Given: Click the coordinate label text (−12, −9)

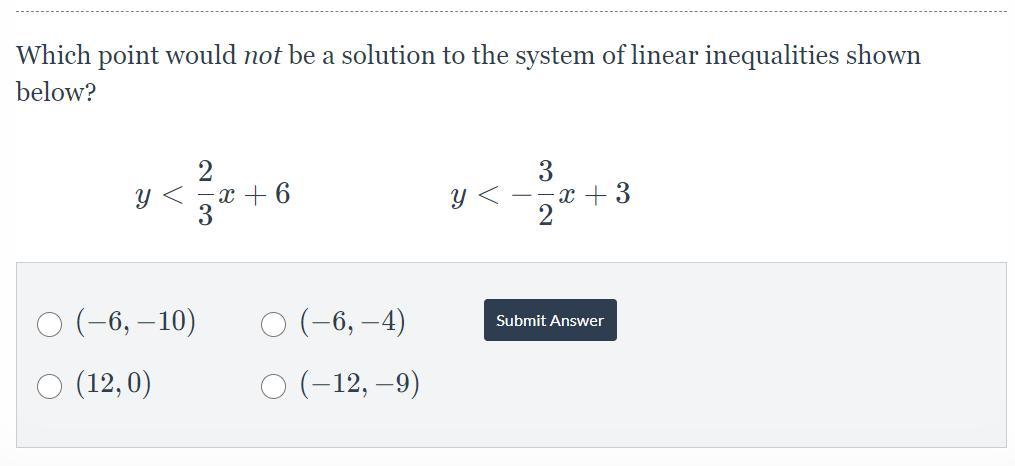Looking at the screenshot, I should pos(360,384).
